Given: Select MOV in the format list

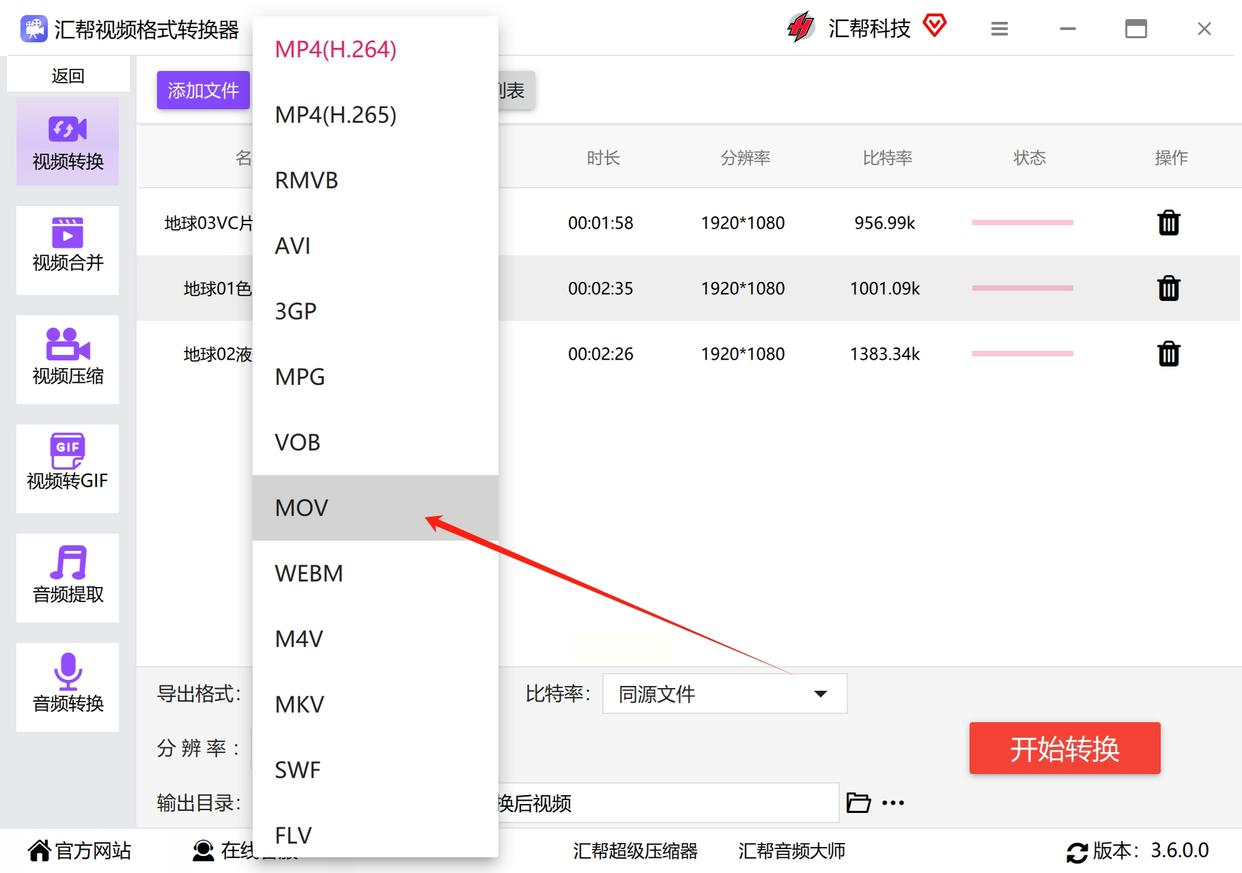Looking at the screenshot, I should (375, 508).
